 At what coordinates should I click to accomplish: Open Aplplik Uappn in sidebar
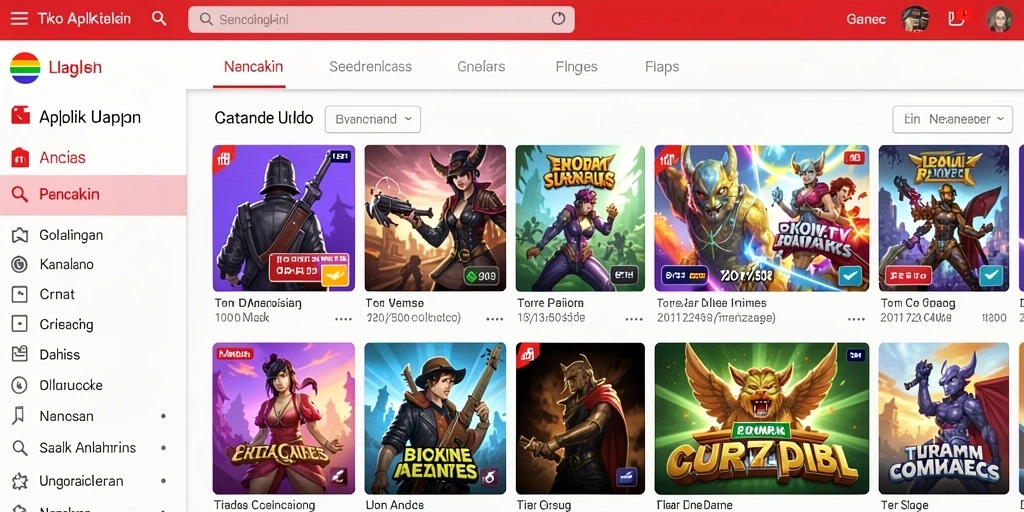tap(89, 118)
